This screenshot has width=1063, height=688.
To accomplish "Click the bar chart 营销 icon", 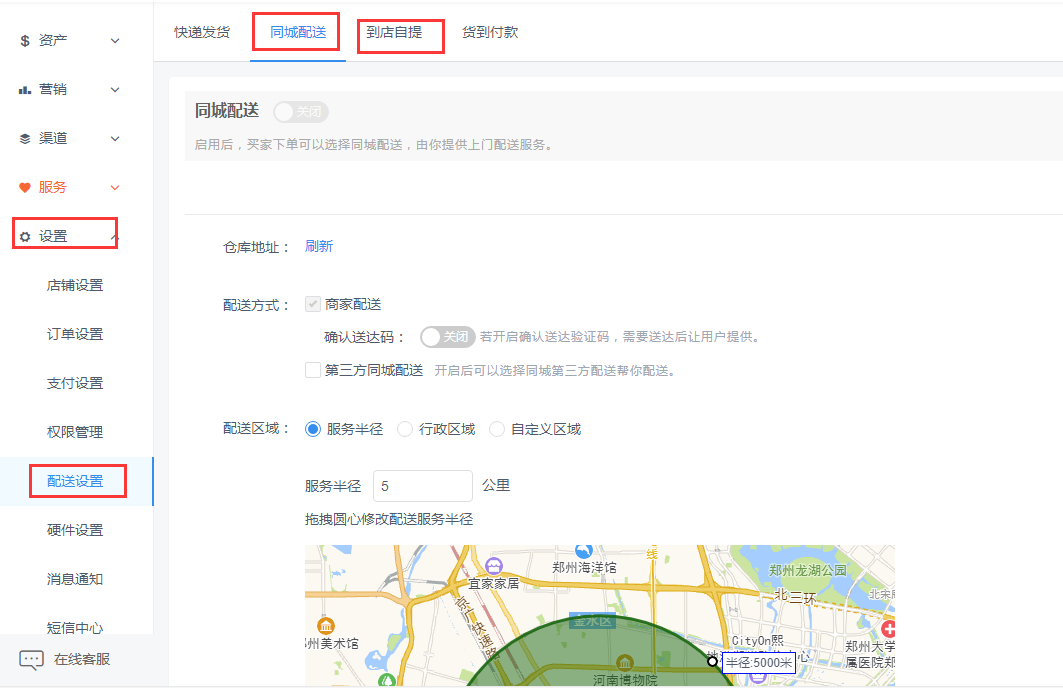I will coord(25,90).
